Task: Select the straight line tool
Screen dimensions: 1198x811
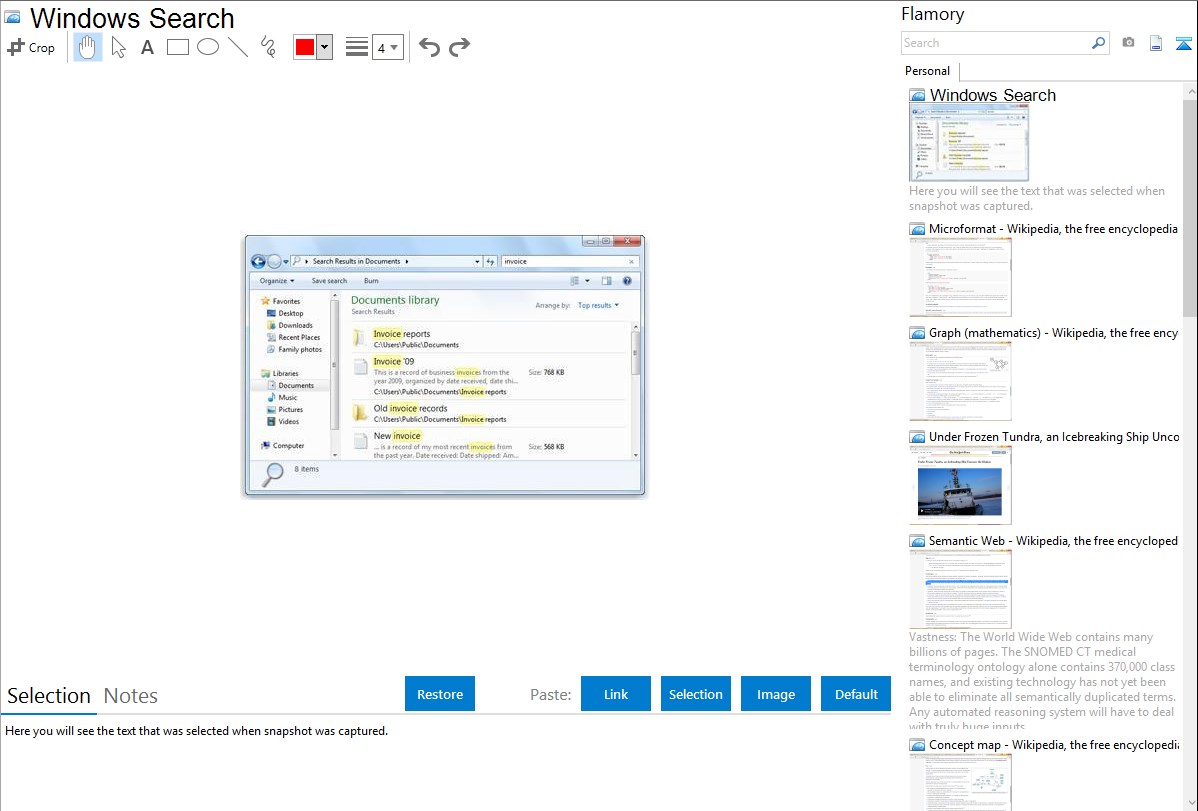Action: point(238,47)
